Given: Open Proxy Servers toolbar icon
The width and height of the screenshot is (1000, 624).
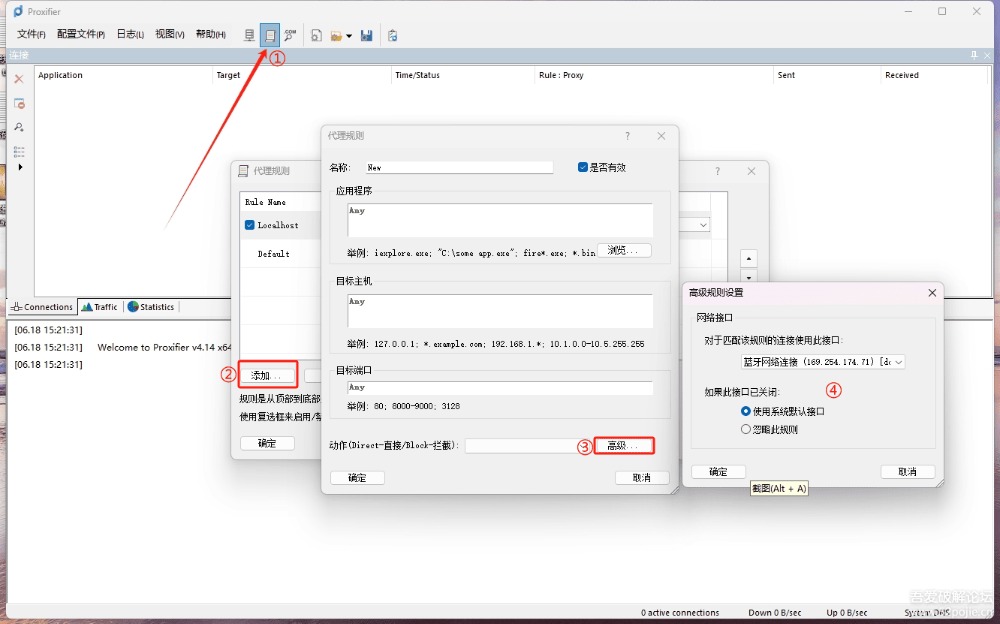Looking at the screenshot, I should pos(250,35).
